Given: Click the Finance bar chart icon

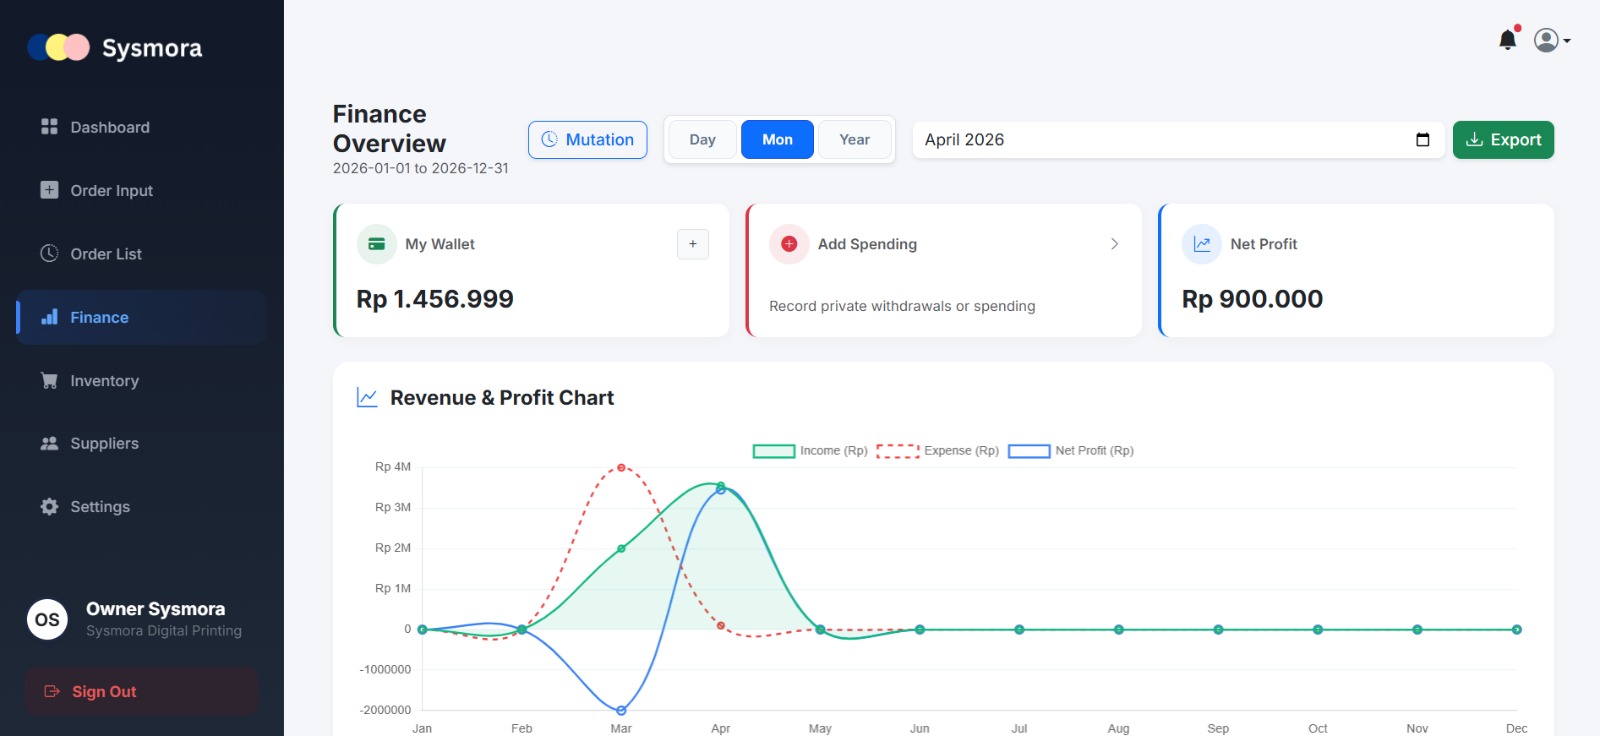Looking at the screenshot, I should 49,317.
